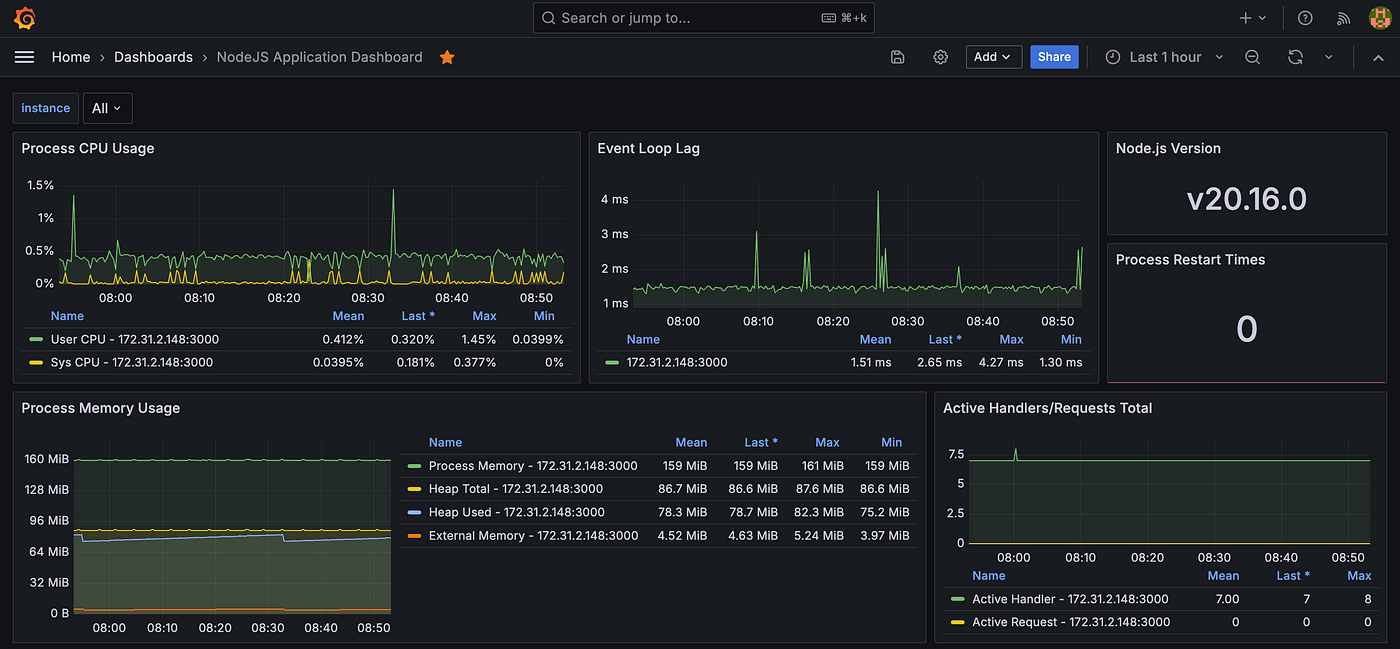Open the Last 1 hour time picker
Viewport: 1400px width, 649px height.
point(1164,57)
